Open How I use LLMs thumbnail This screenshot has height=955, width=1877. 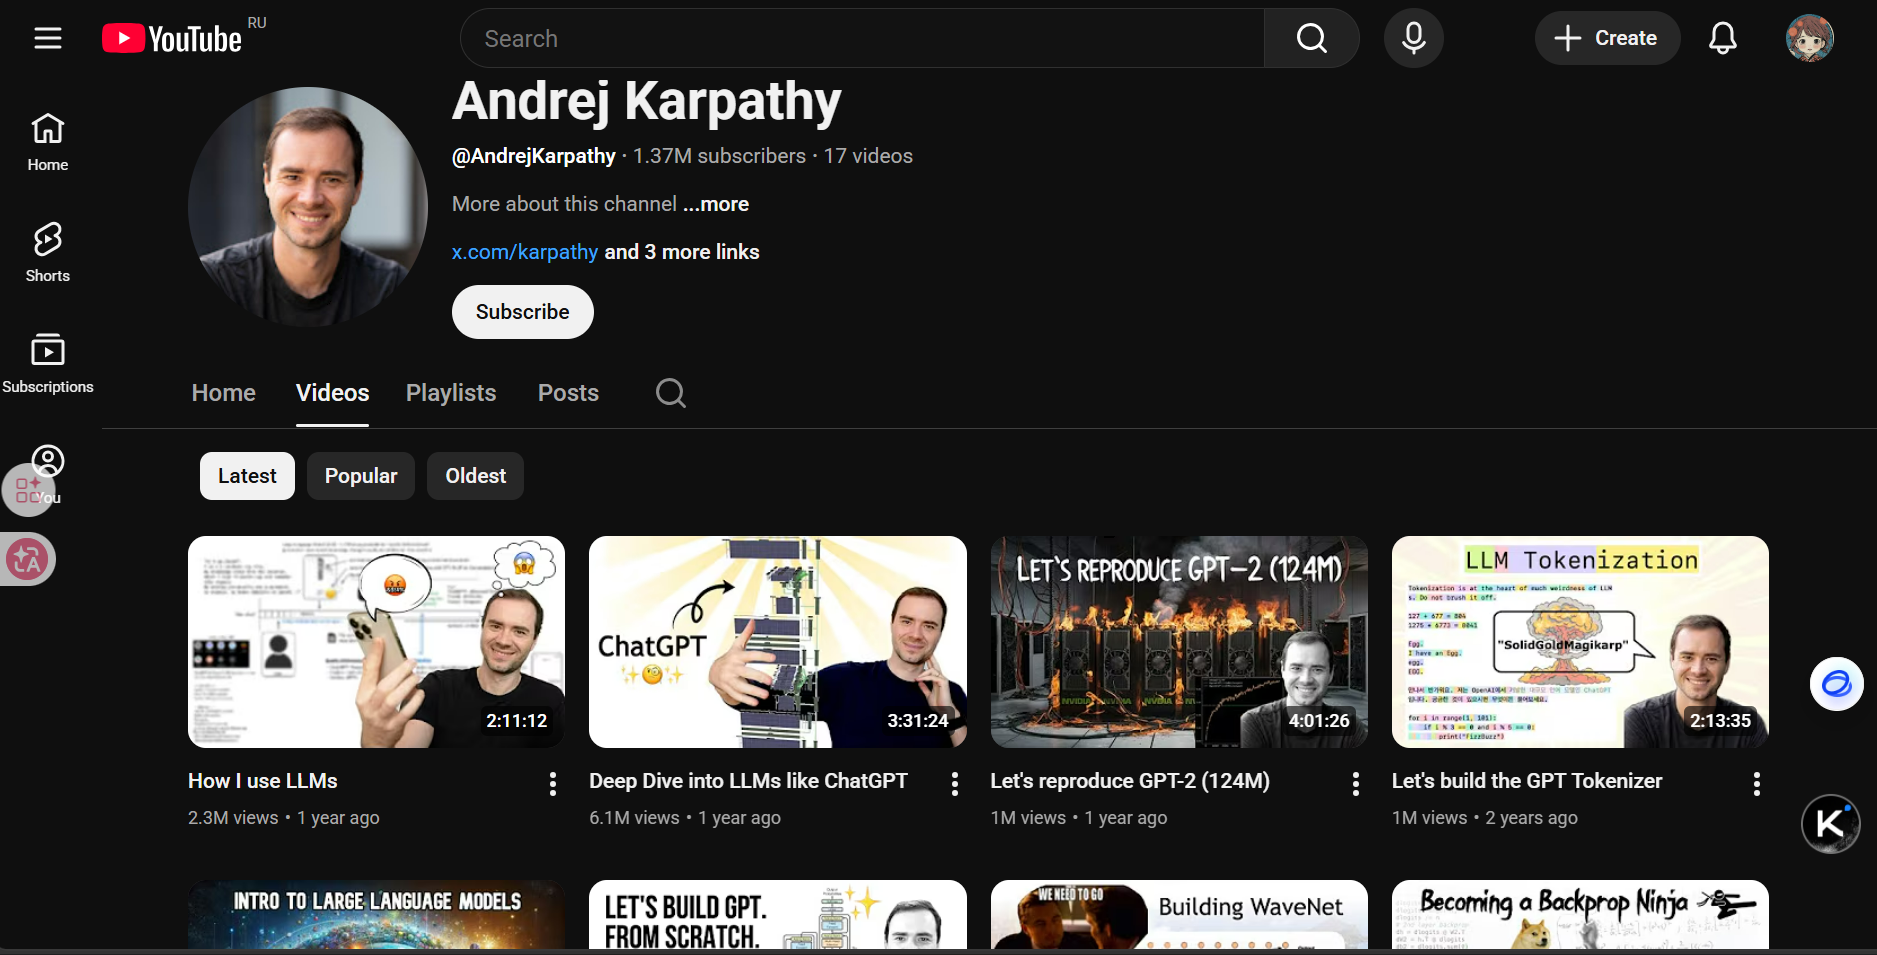[x=376, y=642]
